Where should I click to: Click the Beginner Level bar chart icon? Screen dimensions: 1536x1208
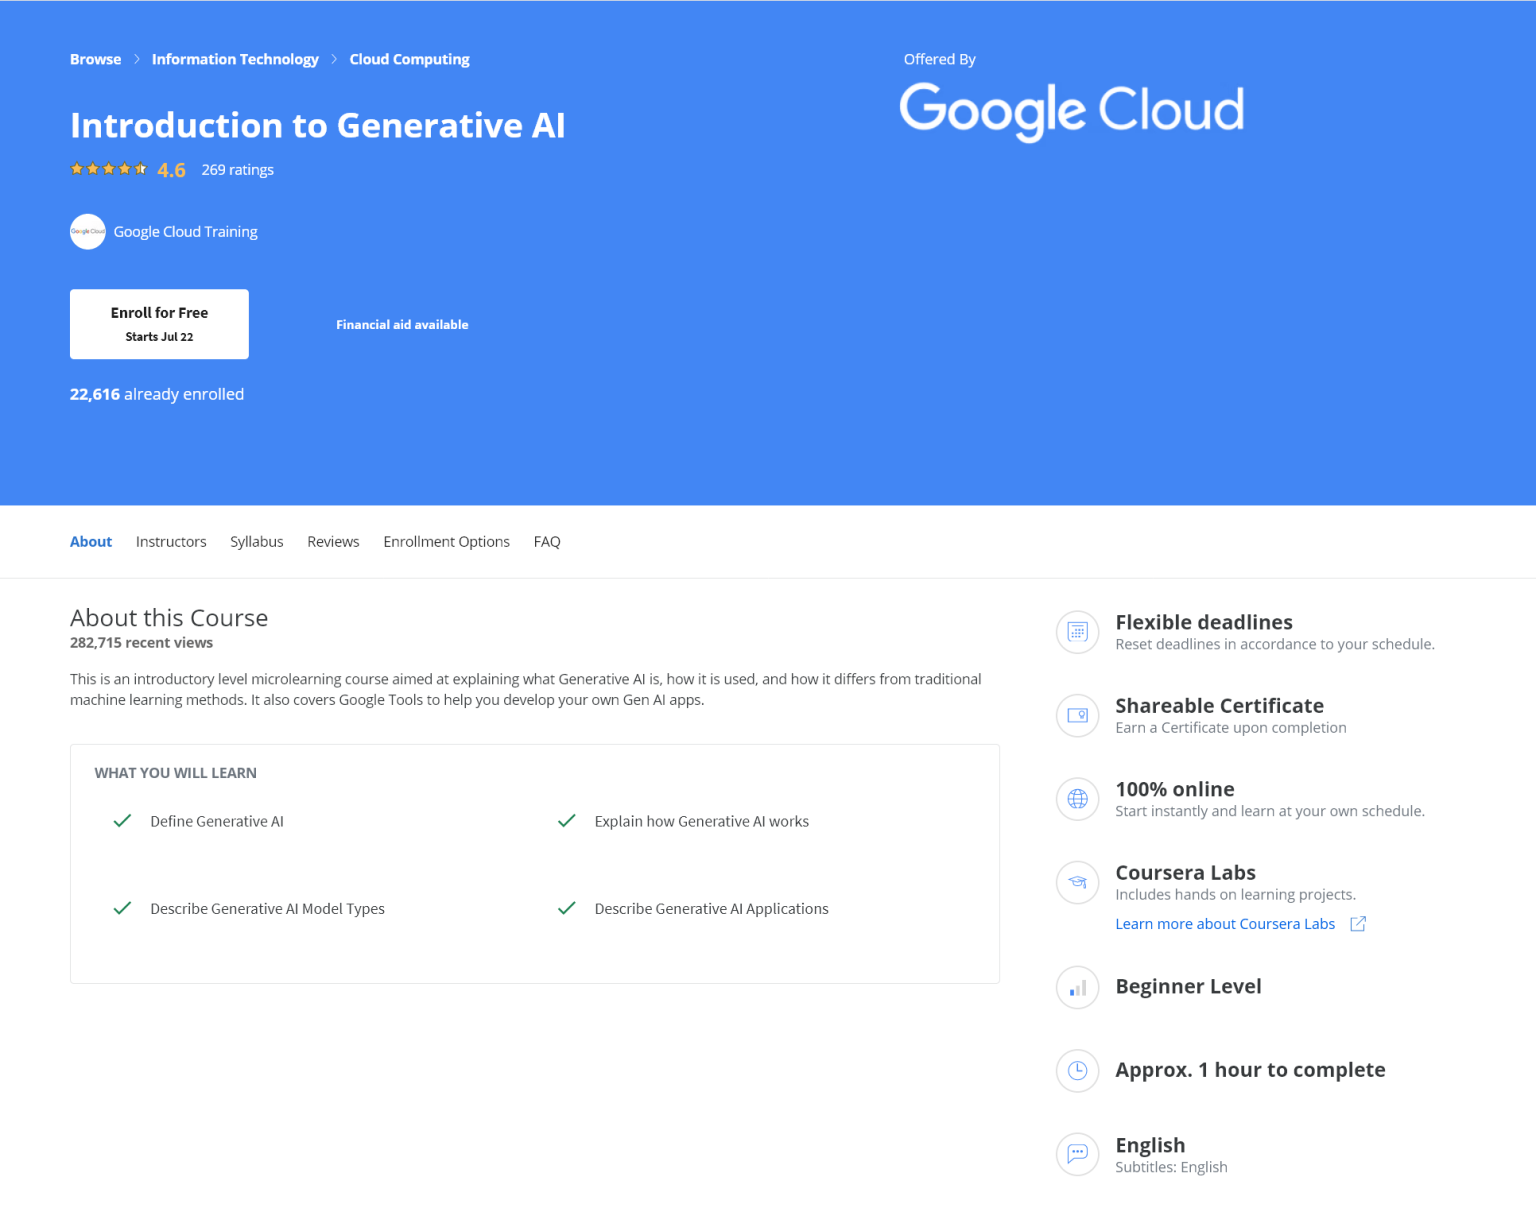pyautogui.click(x=1077, y=988)
